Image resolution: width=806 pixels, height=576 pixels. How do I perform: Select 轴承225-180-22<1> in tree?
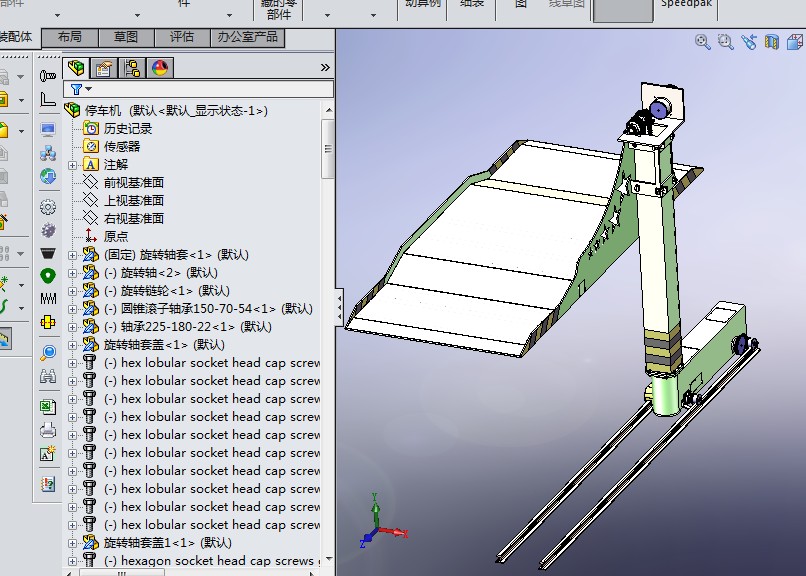(188, 327)
